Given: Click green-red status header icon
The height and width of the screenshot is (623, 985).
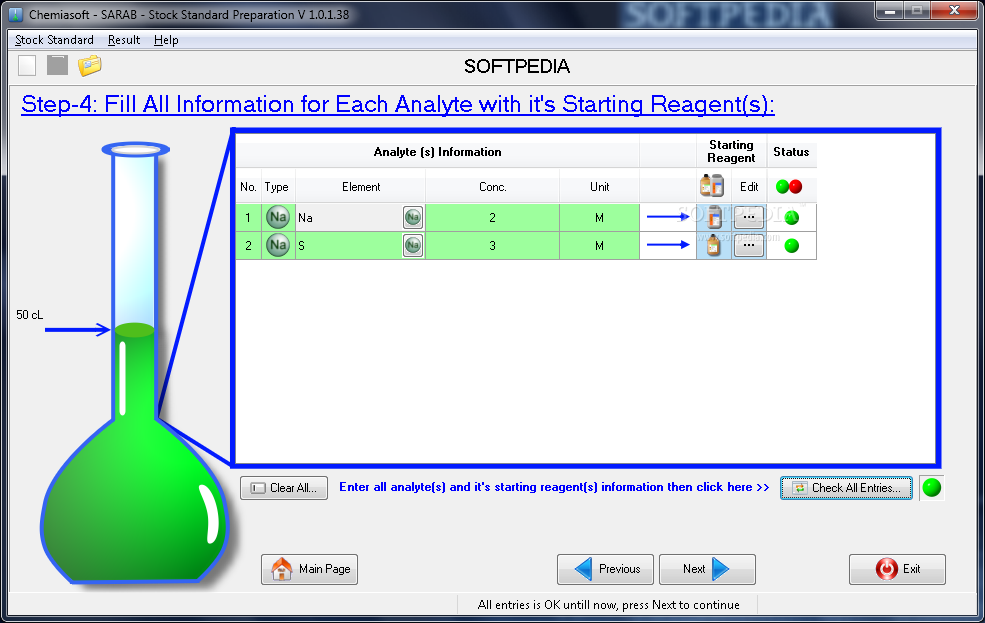Looking at the screenshot, I should pos(789,187).
